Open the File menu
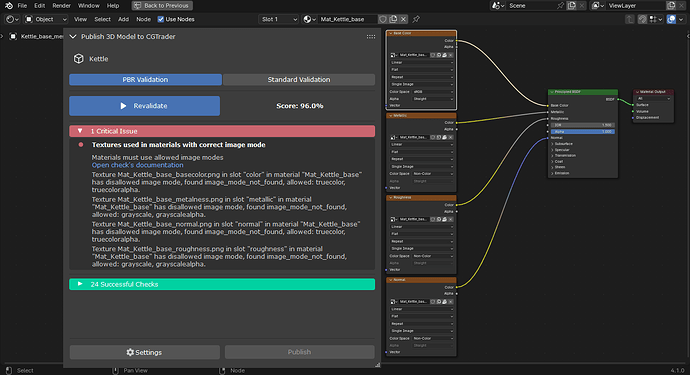690x375 pixels. pyautogui.click(x=22, y=6)
